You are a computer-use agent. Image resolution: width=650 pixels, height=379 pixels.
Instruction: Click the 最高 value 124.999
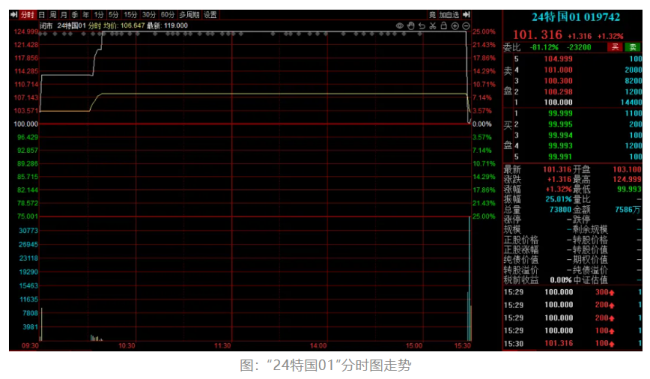click(627, 180)
